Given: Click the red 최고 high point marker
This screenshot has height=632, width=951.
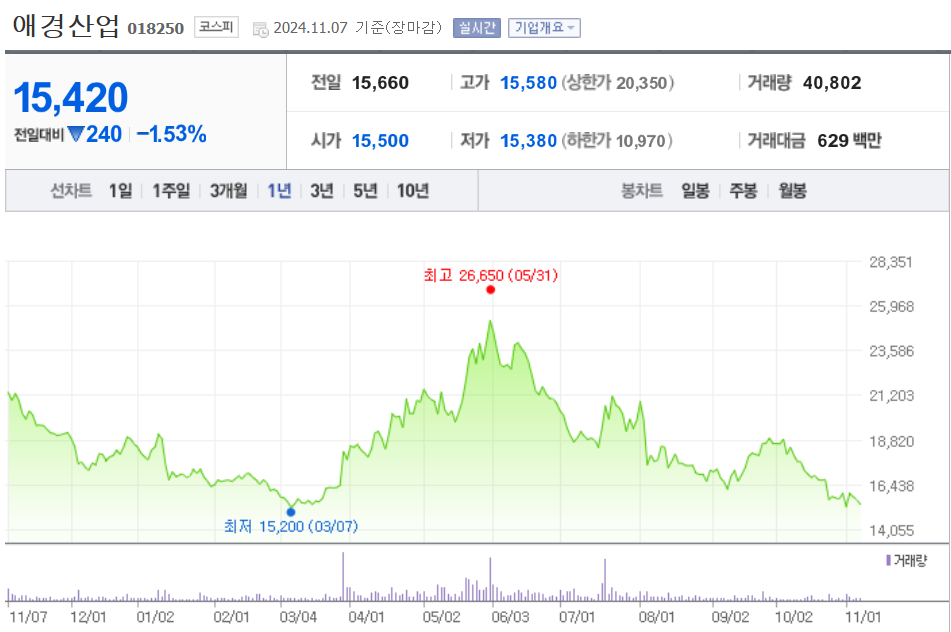Looking at the screenshot, I should (491, 290).
